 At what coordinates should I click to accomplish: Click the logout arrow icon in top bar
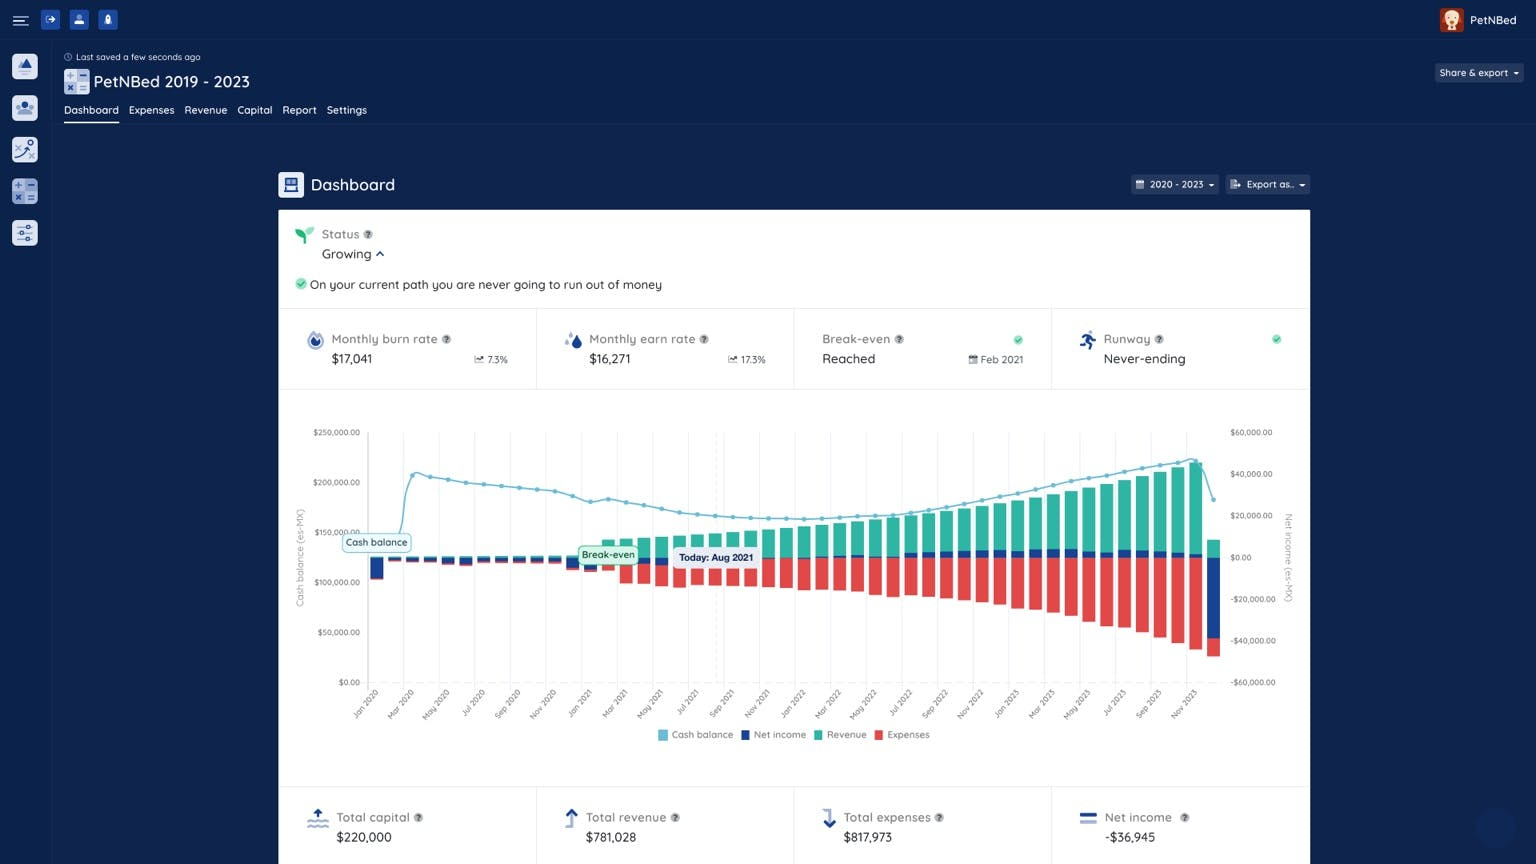pos(50,19)
